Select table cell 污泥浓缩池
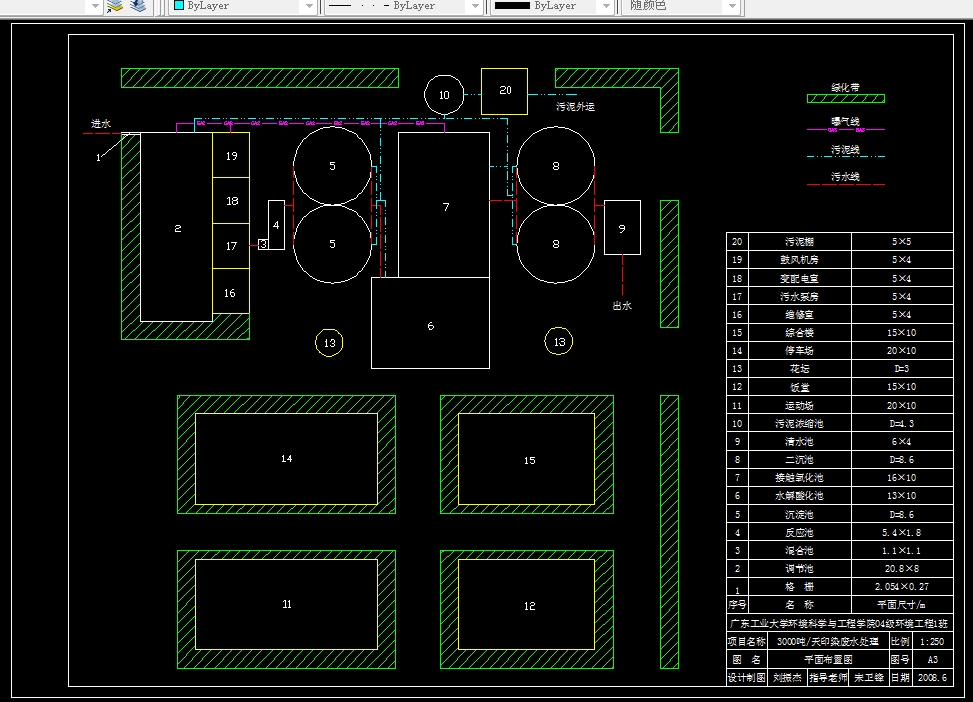 point(799,423)
